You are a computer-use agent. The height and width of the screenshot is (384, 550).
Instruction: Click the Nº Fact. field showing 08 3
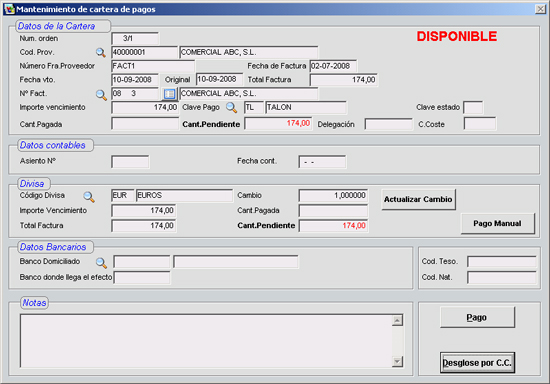[x=135, y=94]
